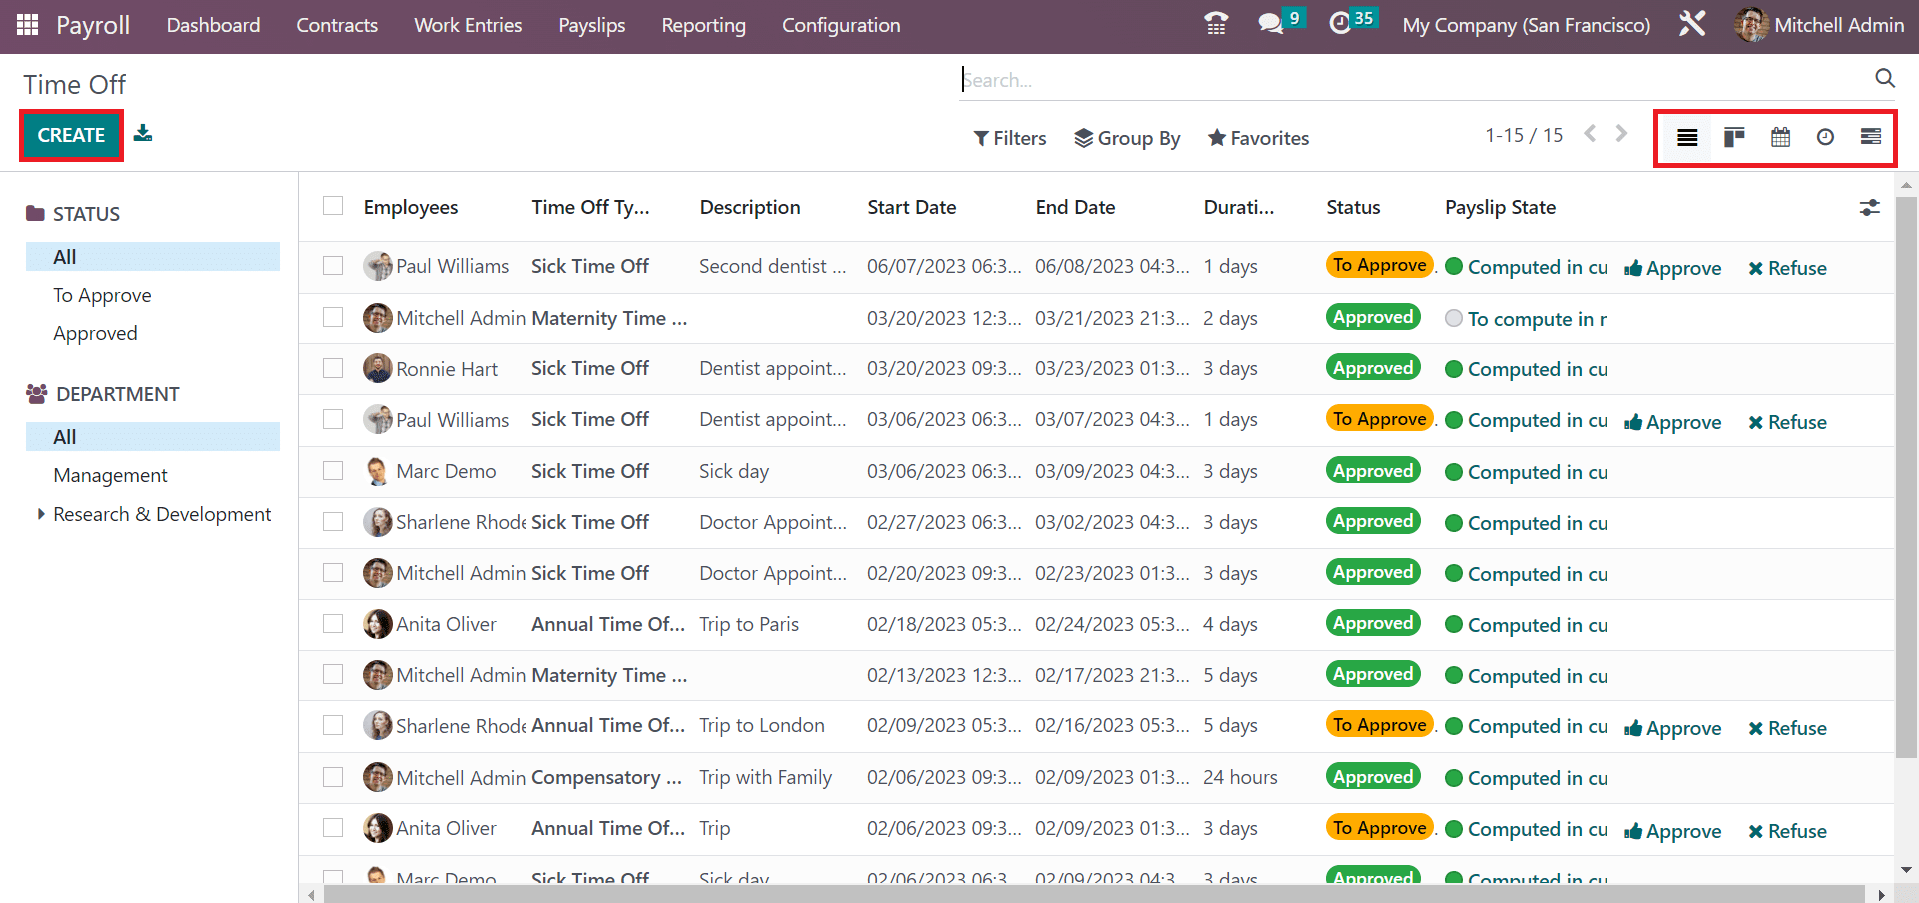Open the discuss messages icon
The image size is (1919, 903).
click(1270, 24)
